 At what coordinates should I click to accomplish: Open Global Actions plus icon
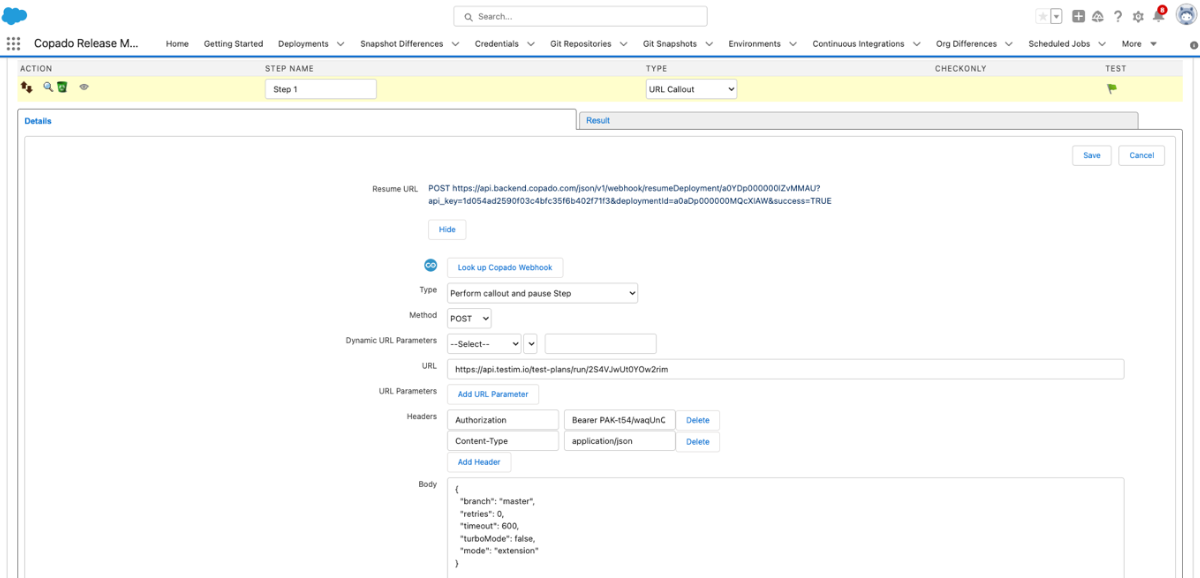click(x=1079, y=16)
